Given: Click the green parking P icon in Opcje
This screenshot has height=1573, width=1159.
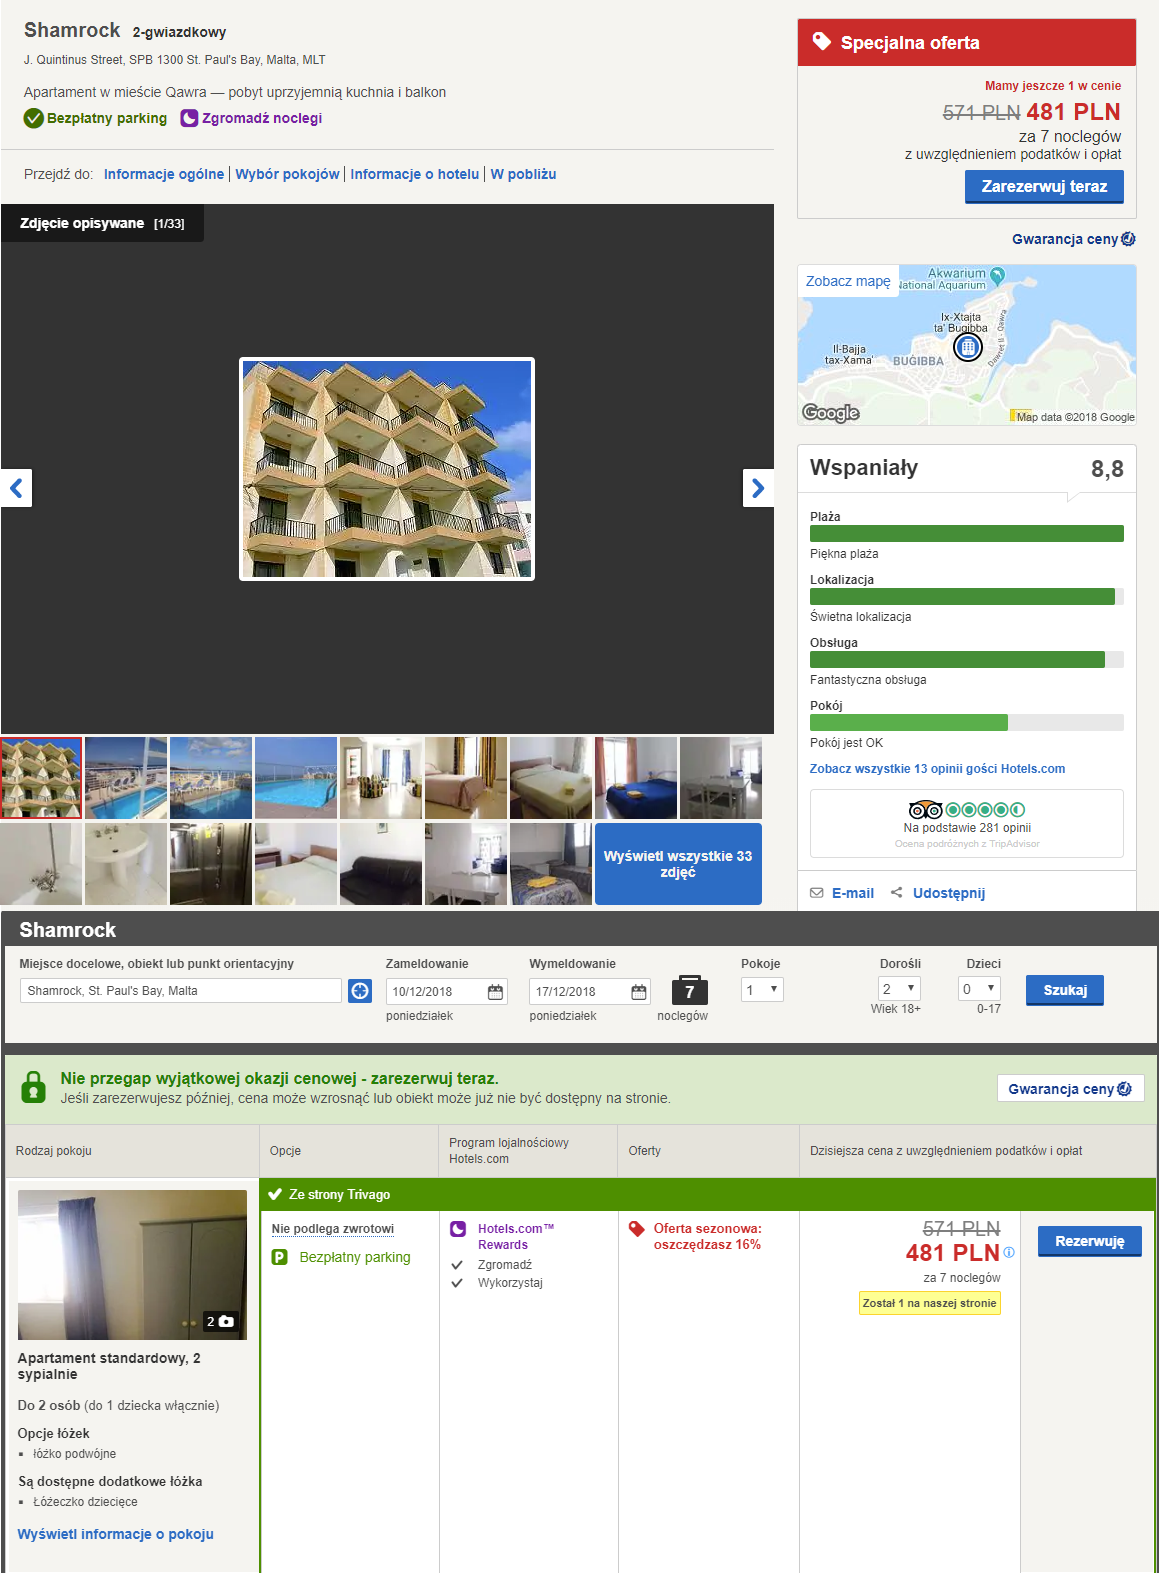Looking at the screenshot, I should (280, 1257).
